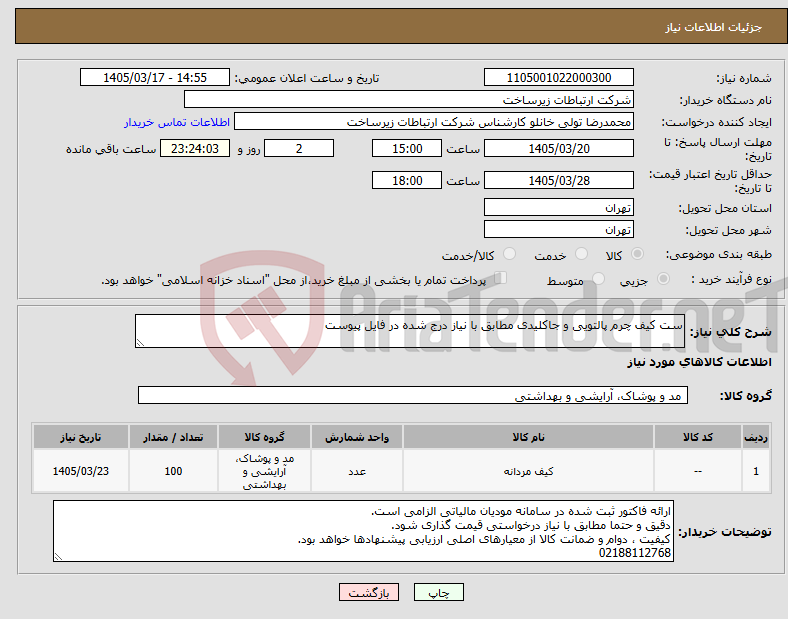Click the delivery city field تهران
This screenshot has width=788, height=619.
[x=559, y=230]
